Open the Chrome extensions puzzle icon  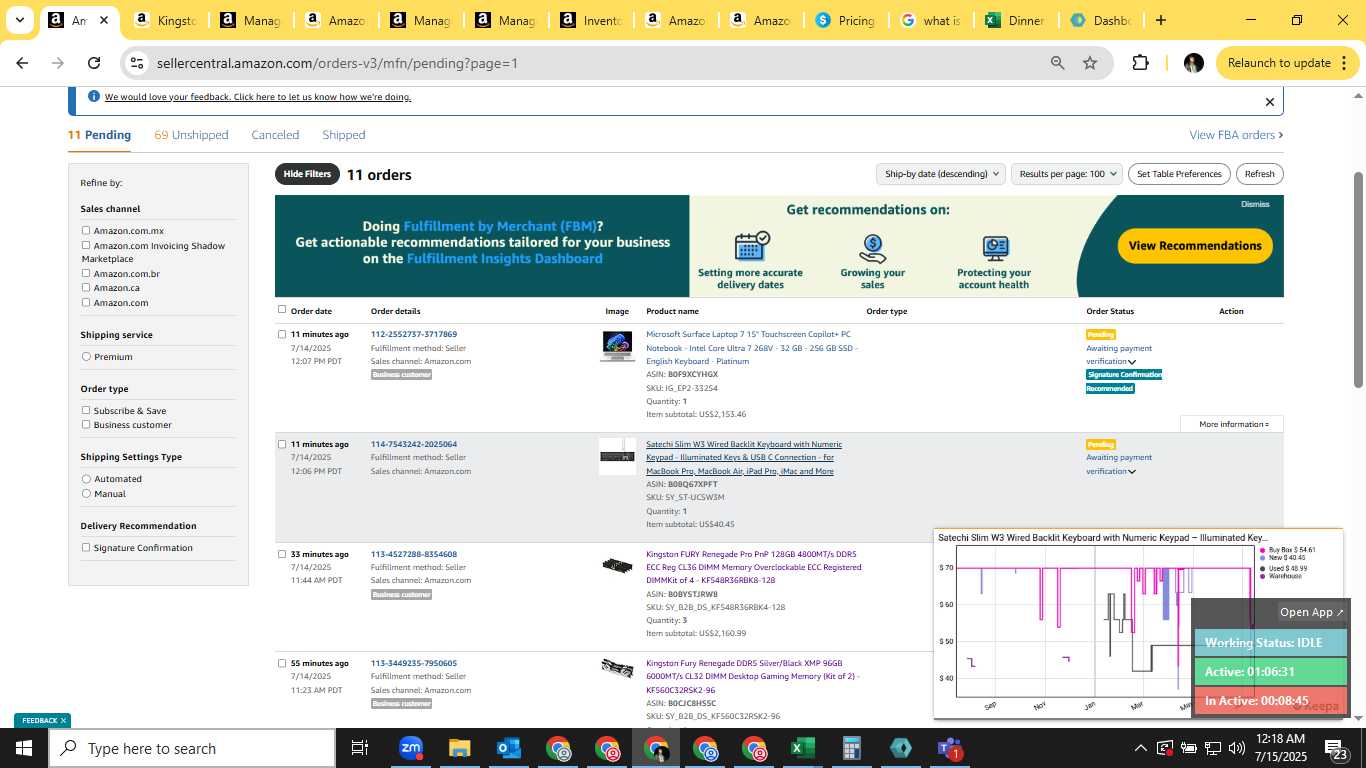[1140, 63]
